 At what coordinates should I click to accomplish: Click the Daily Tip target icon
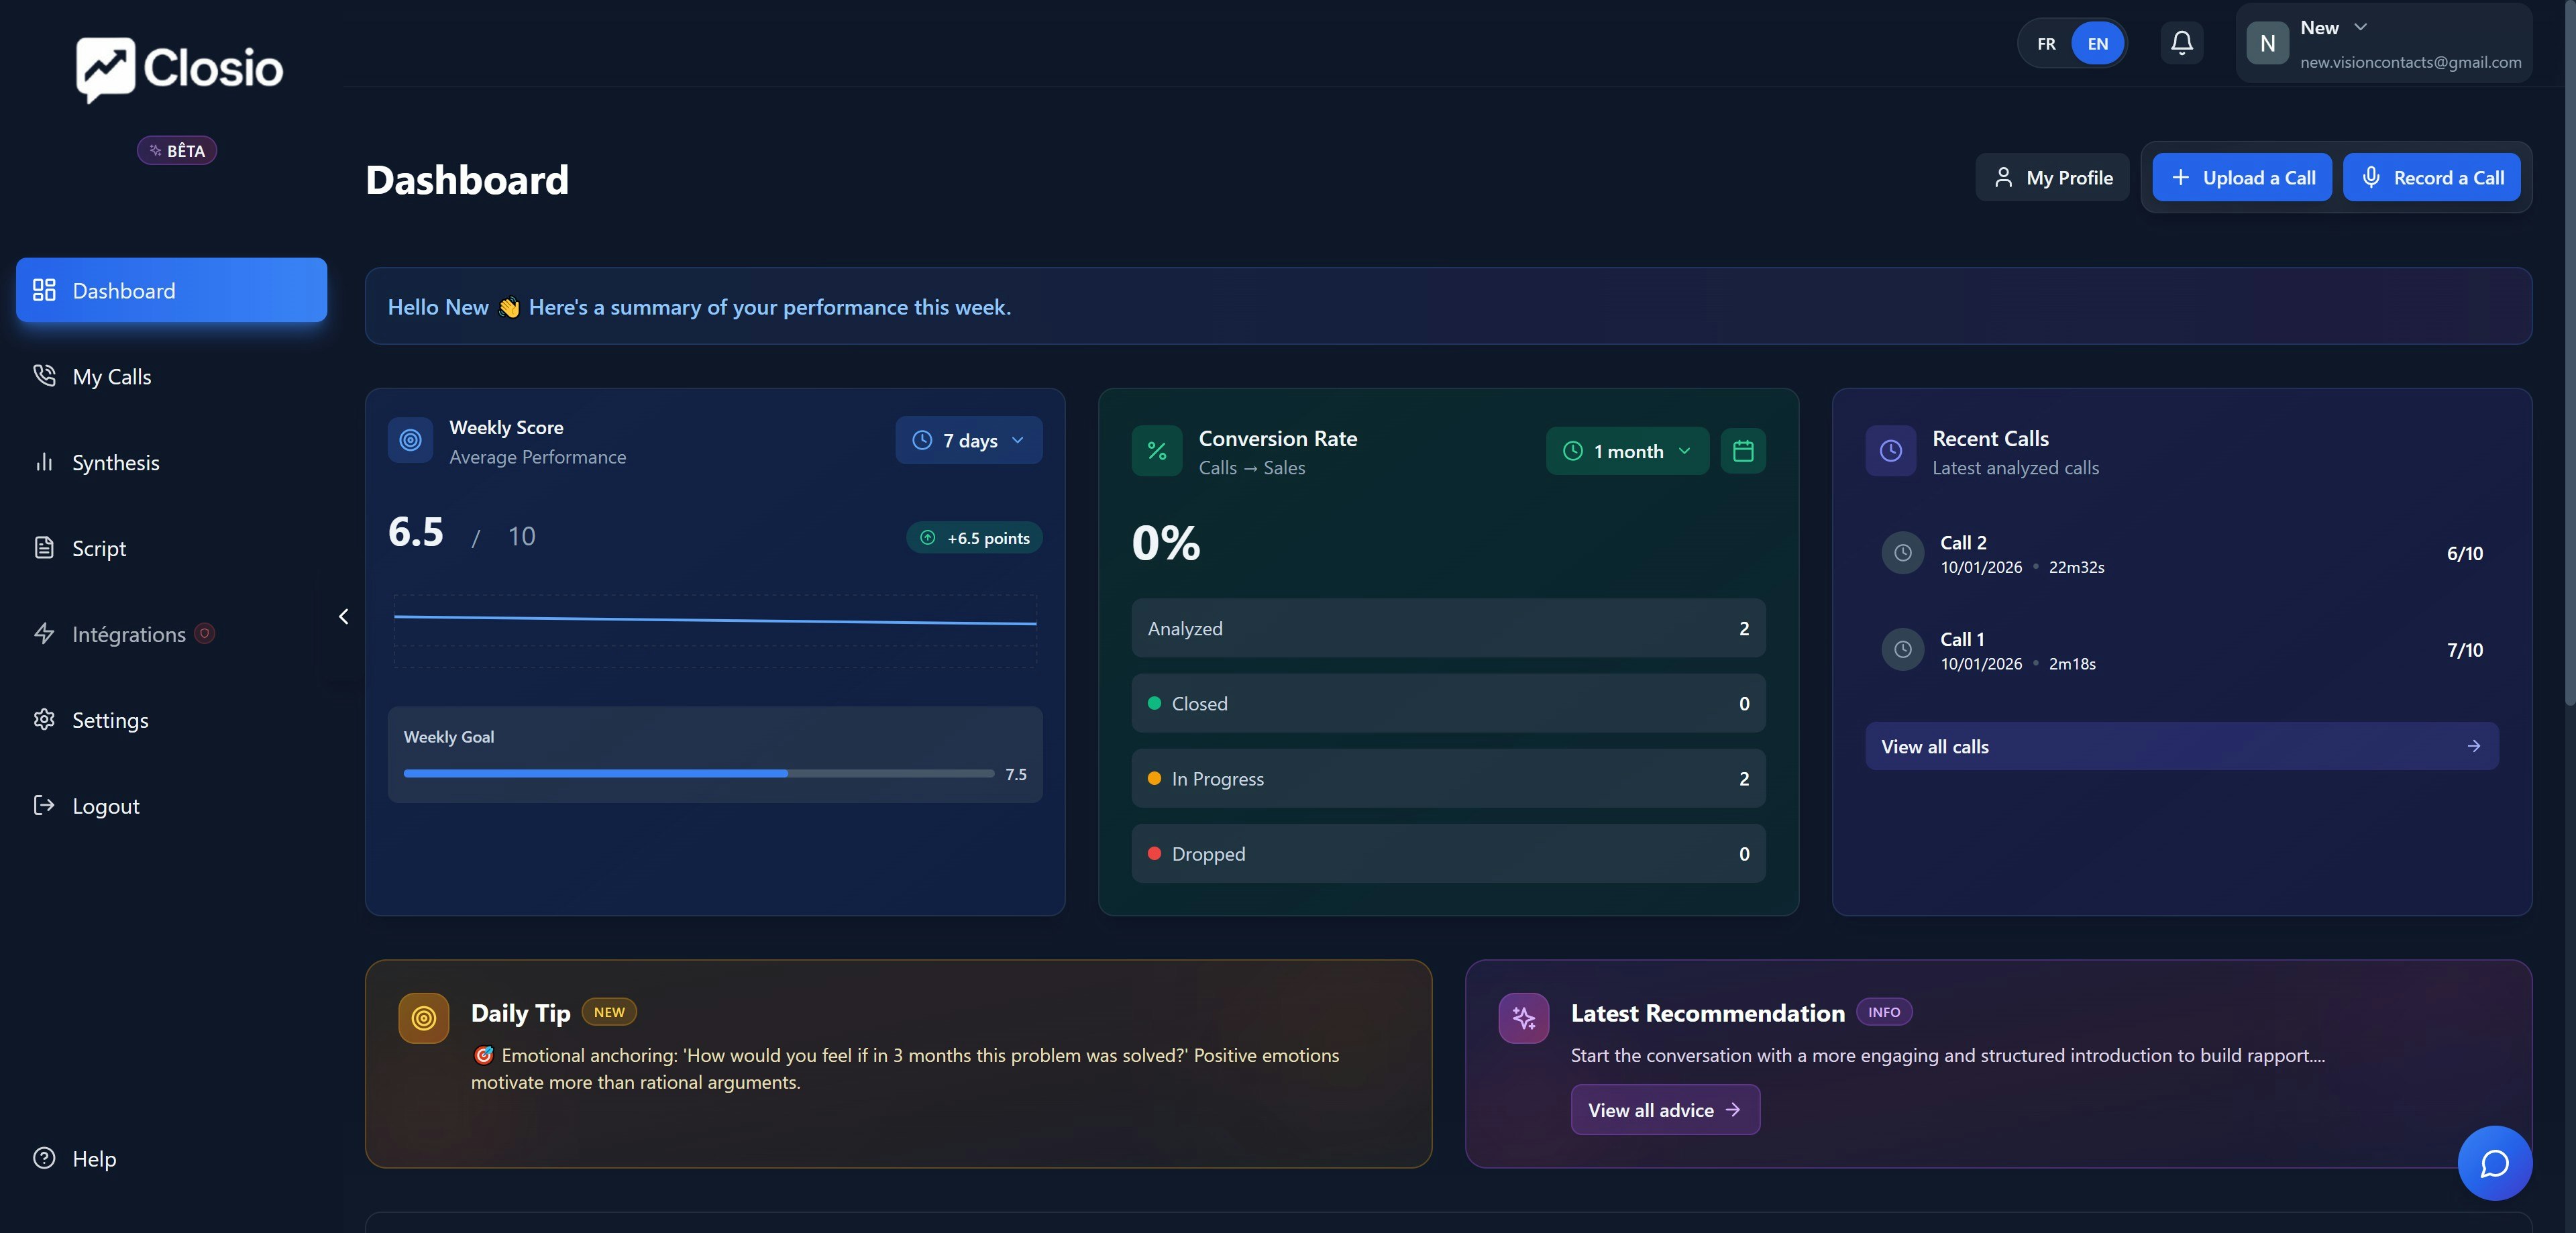tap(423, 1018)
